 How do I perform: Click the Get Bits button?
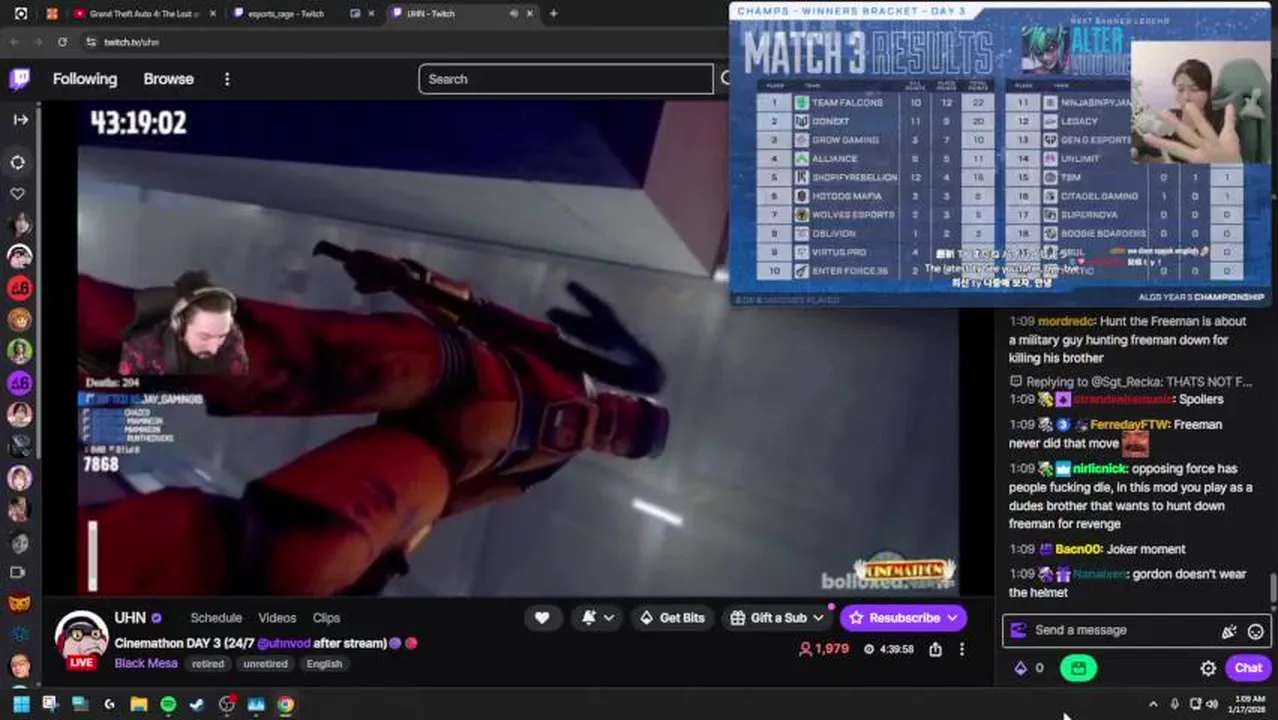coord(672,618)
